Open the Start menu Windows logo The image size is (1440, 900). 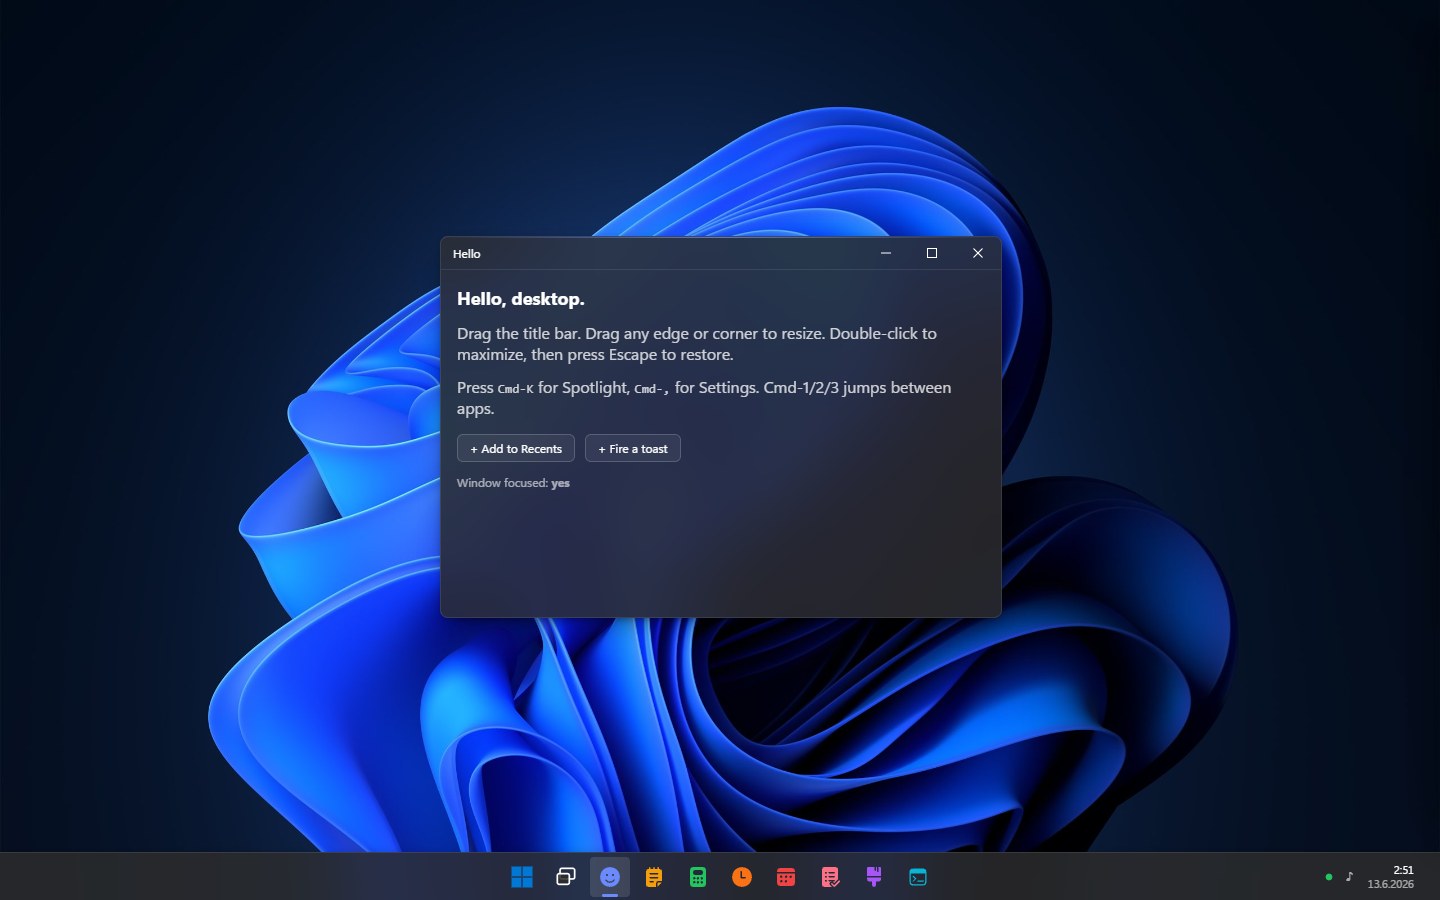[522, 877]
